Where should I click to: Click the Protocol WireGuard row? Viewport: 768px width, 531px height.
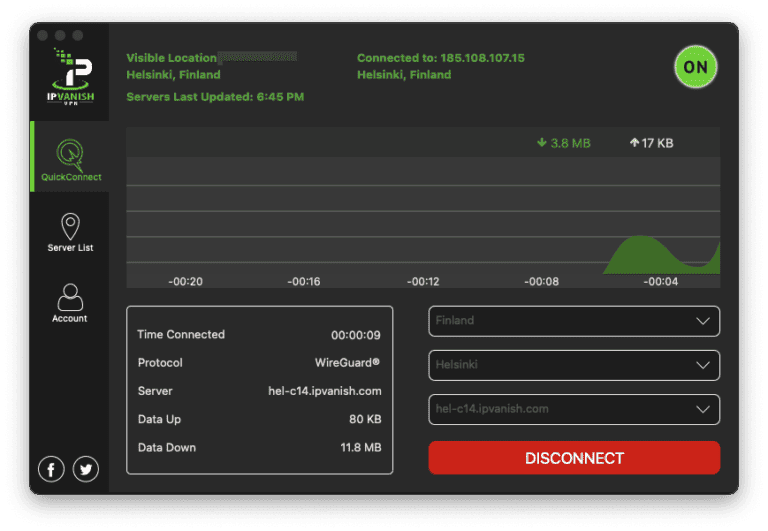pyautogui.click(x=259, y=363)
